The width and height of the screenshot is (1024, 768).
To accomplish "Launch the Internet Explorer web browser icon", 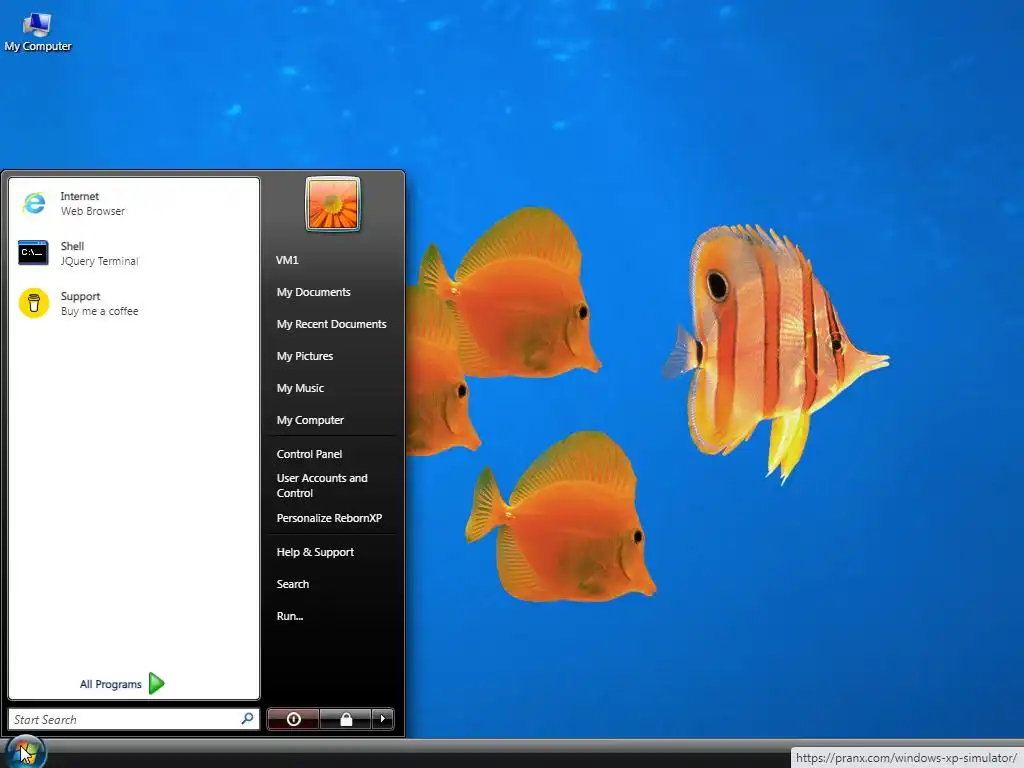I will point(34,203).
